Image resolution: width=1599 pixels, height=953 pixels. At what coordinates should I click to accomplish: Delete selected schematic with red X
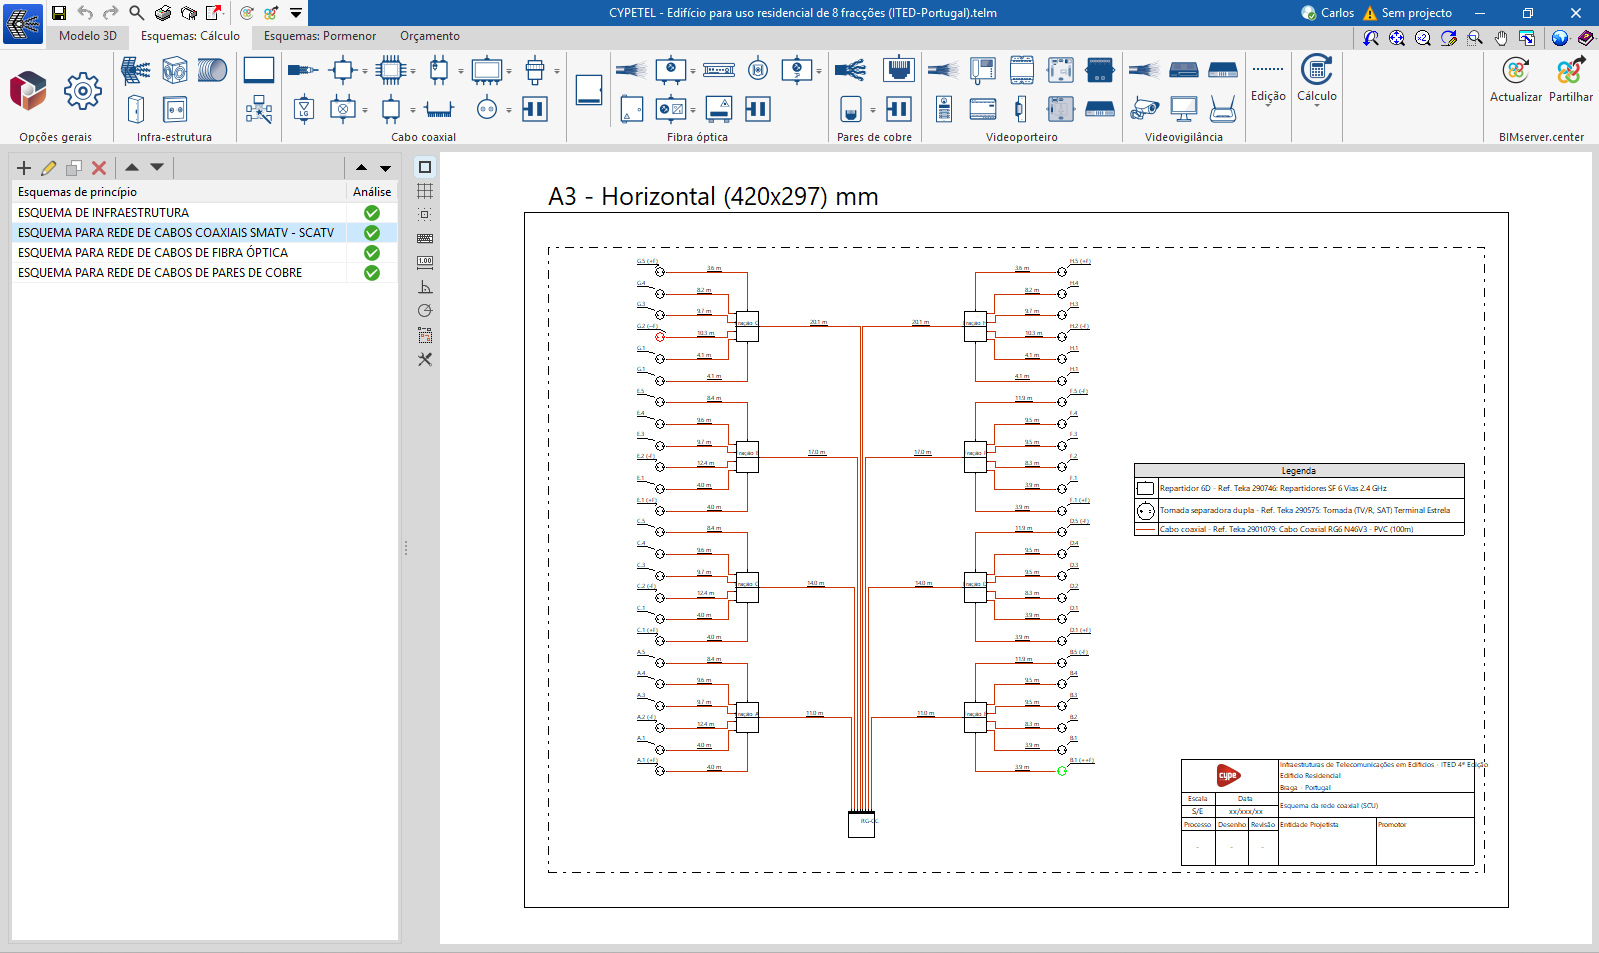click(99, 168)
